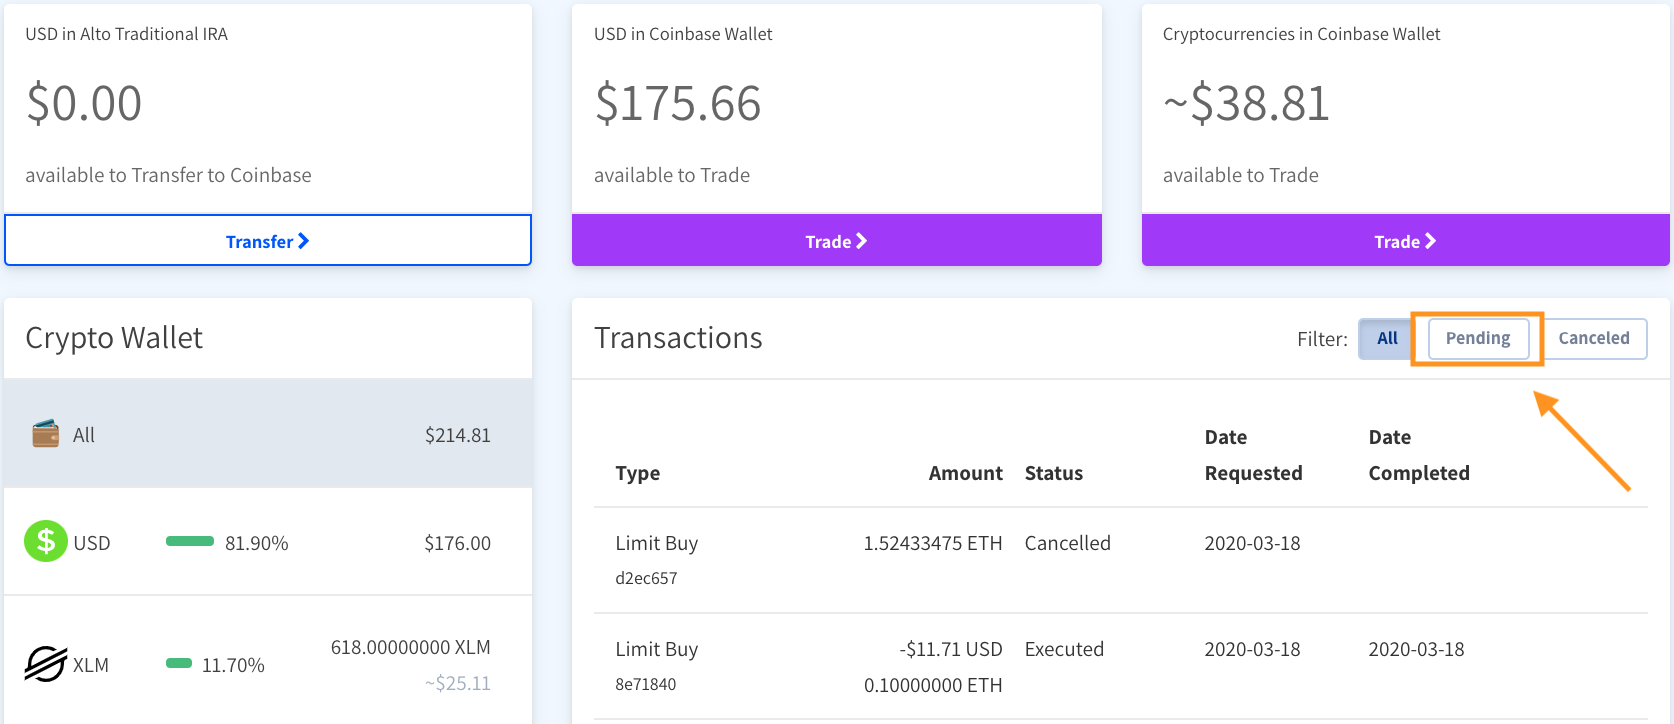The image size is (1674, 724).
Task: Click Trade under Cryptocurrencies in Coinbase Wallet
Action: [1406, 241]
